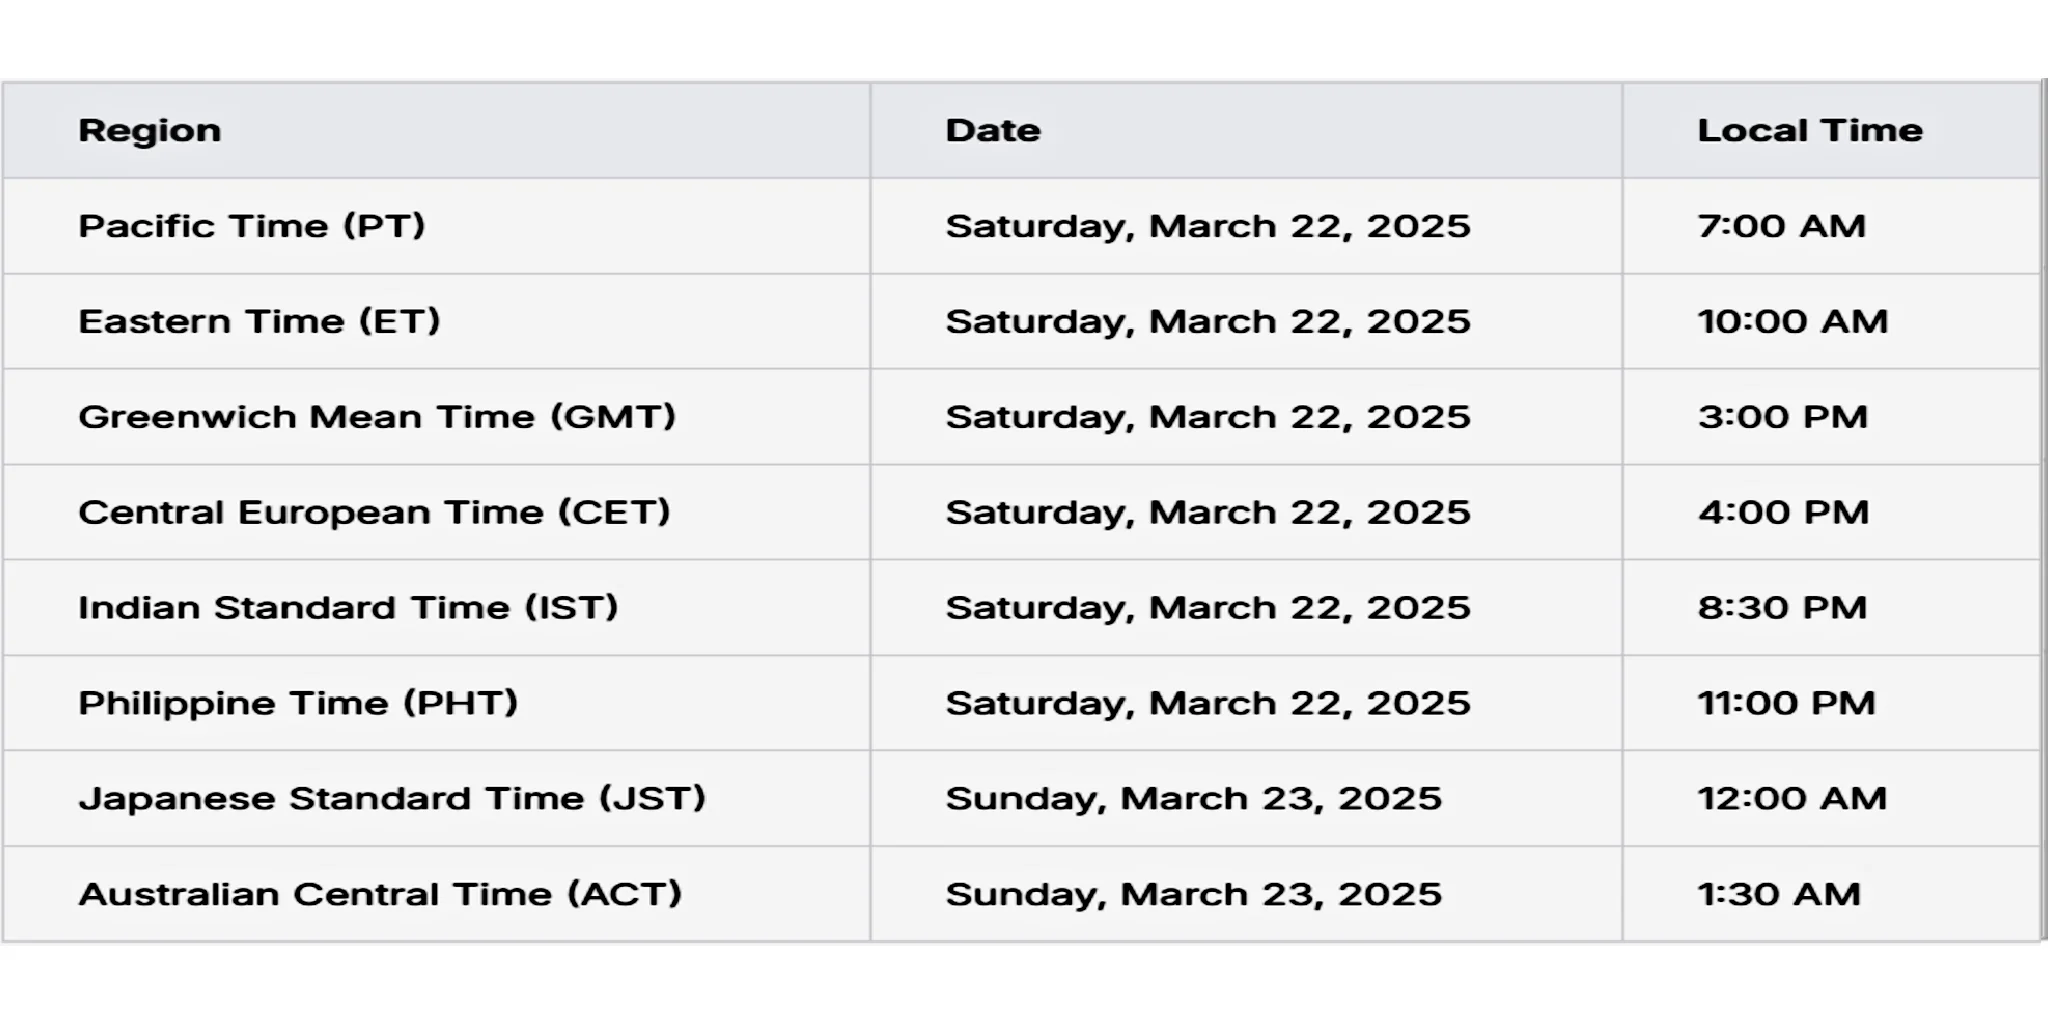The width and height of the screenshot is (2048, 1024).
Task: Click the 1:30 AM local time cell
Action: point(1831,894)
